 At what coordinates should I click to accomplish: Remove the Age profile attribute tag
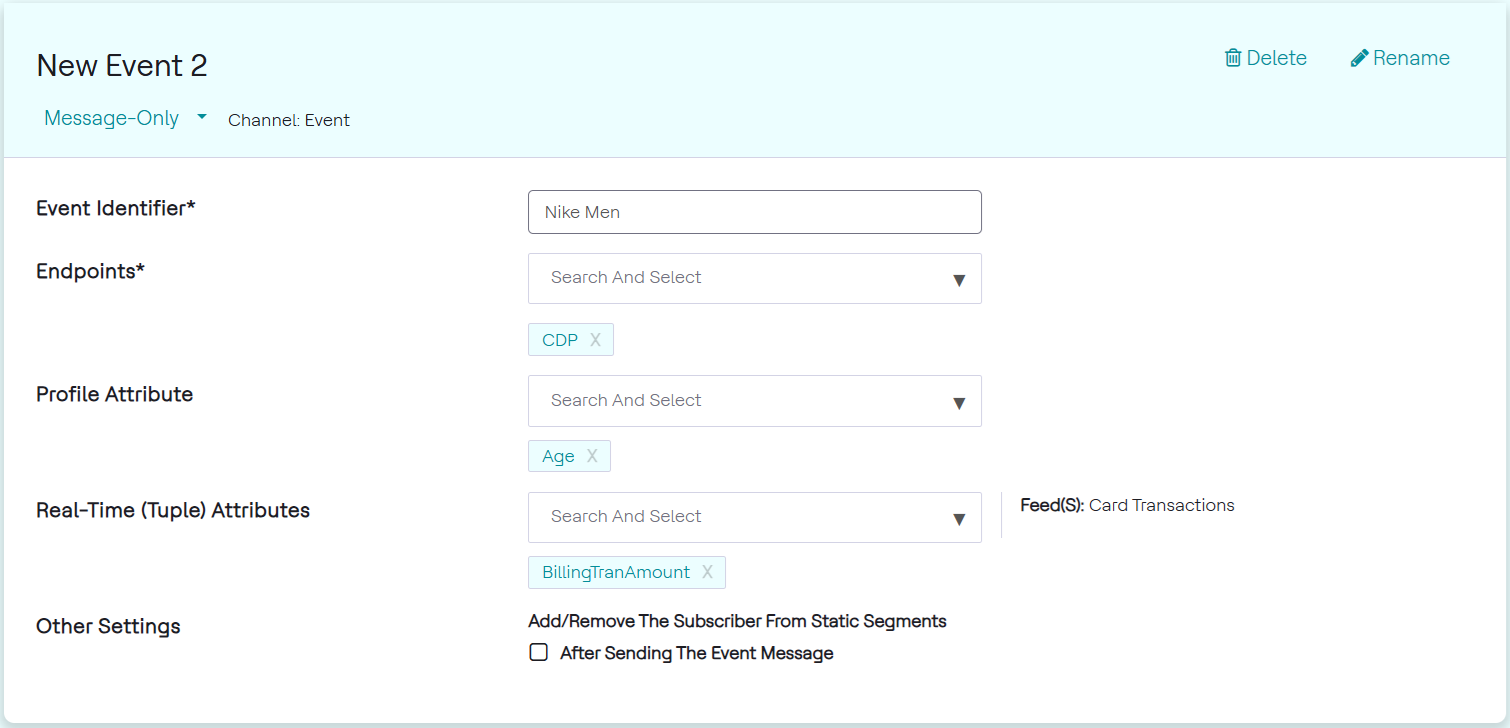click(x=592, y=456)
